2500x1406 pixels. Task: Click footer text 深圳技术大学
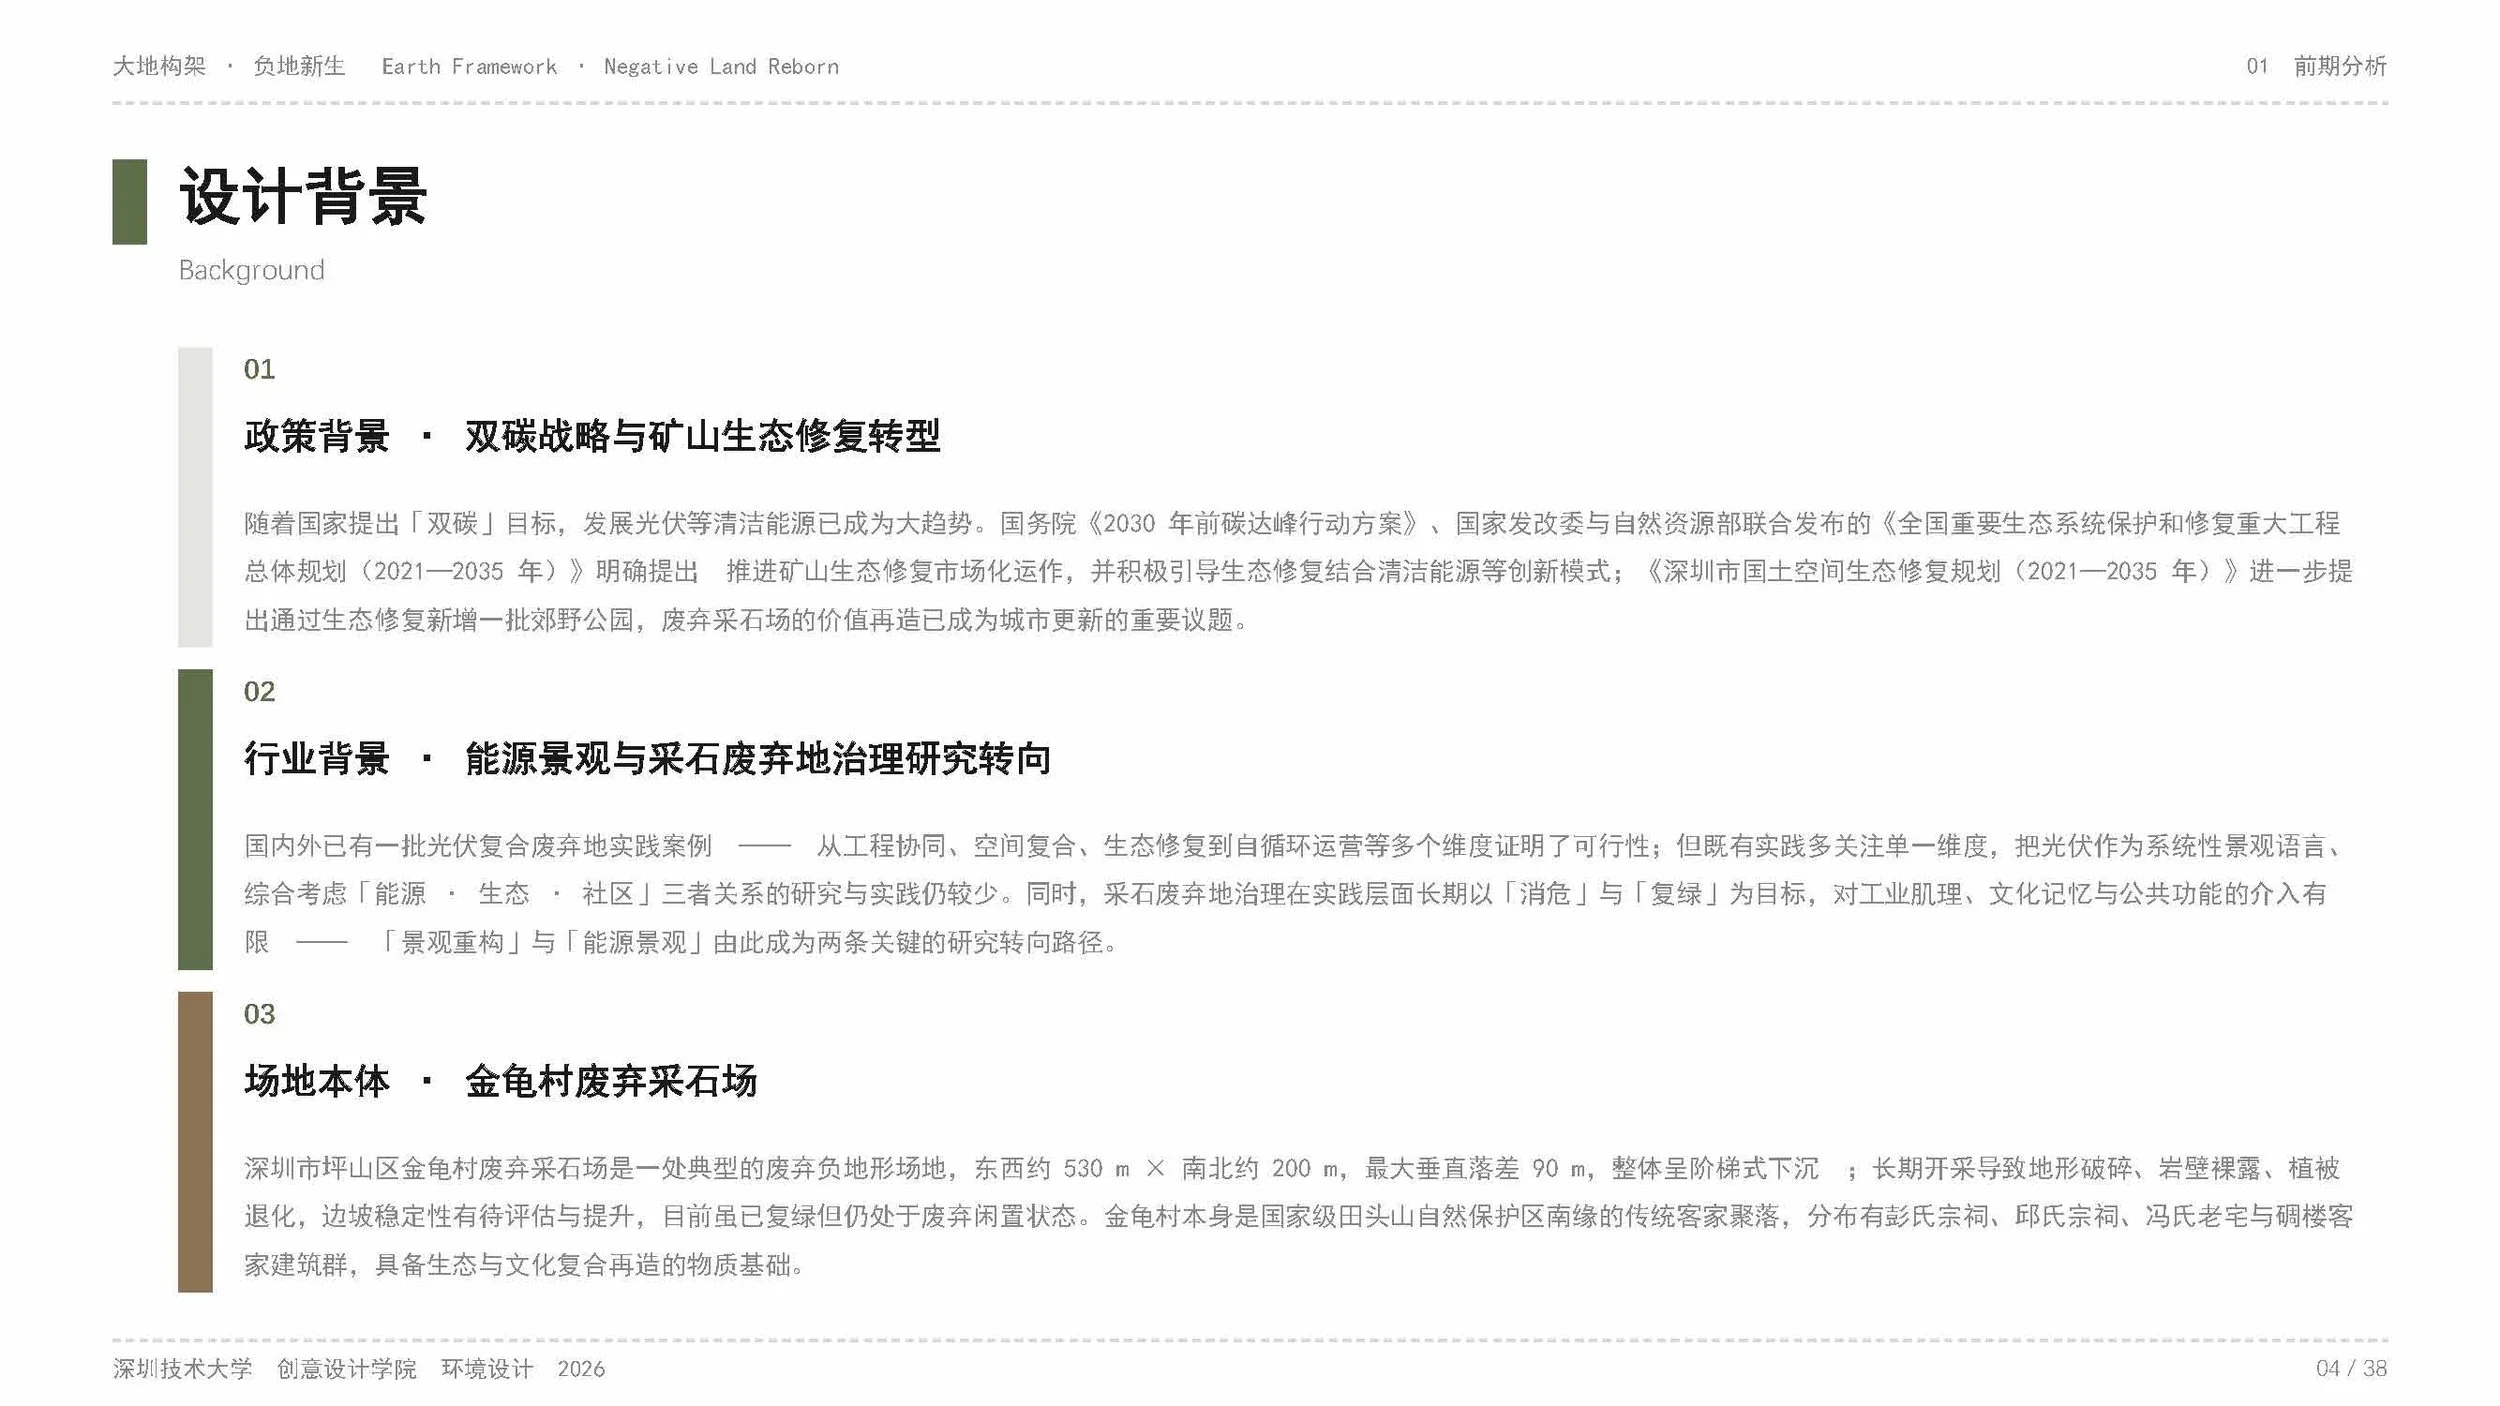pyautogui.click(x=182, y=1369)
